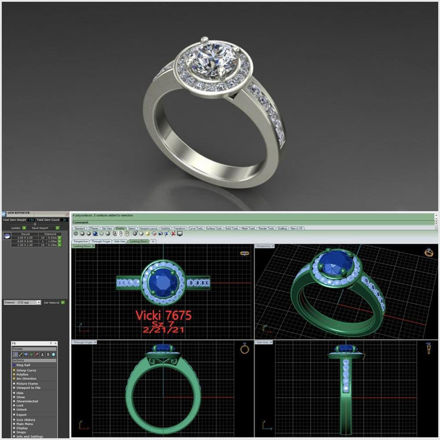The height and width of the screenshot is (440, 440).
Task: Toggle the Update green checkbox
Action: (24, 228)
